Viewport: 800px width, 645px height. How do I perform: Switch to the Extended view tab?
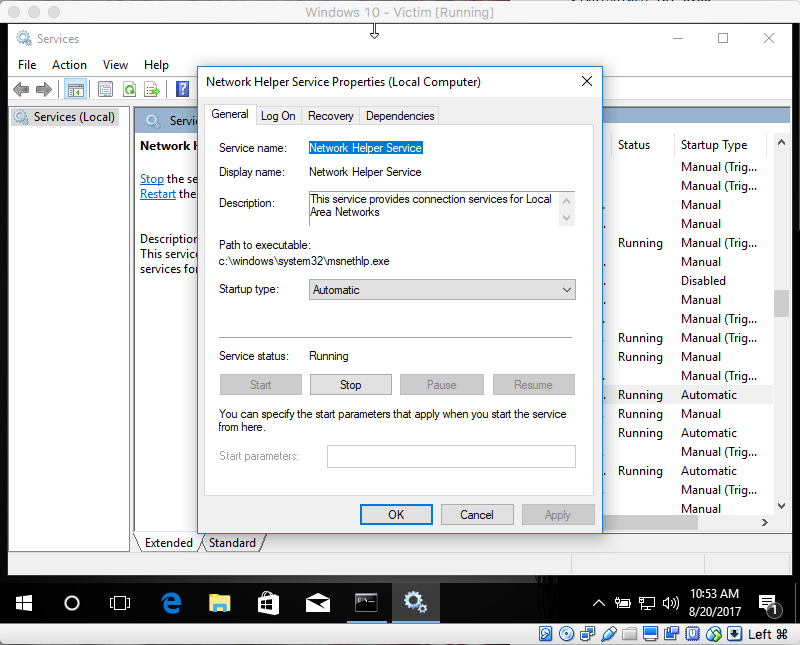[x=168, y=542]
